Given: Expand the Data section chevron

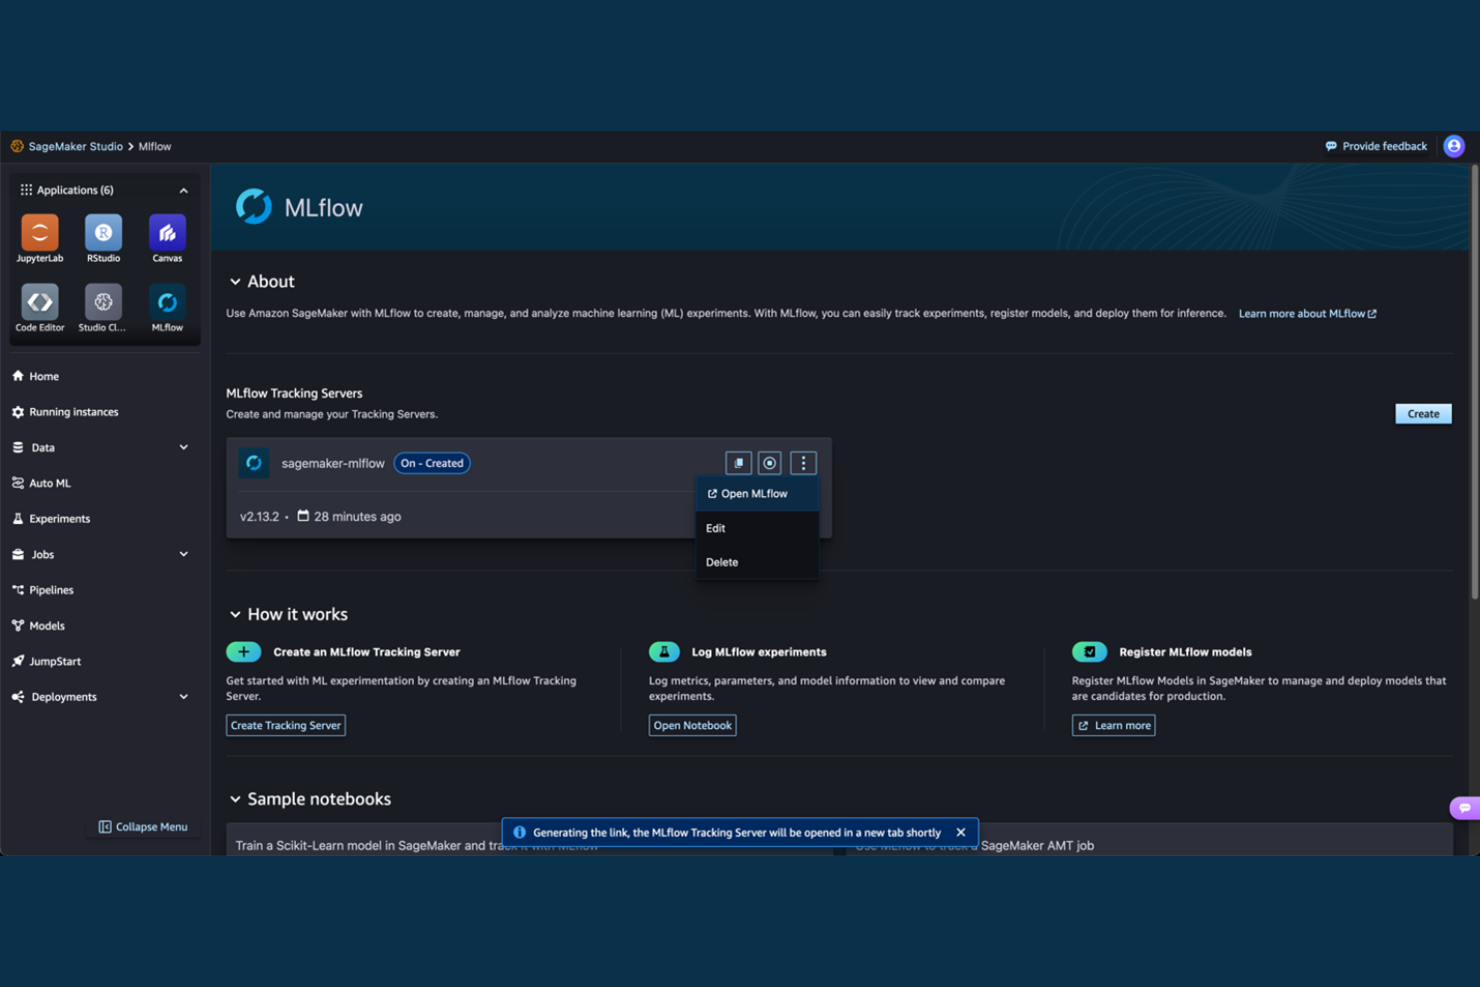Looking at the screenshot, I should tap(183, 447).
